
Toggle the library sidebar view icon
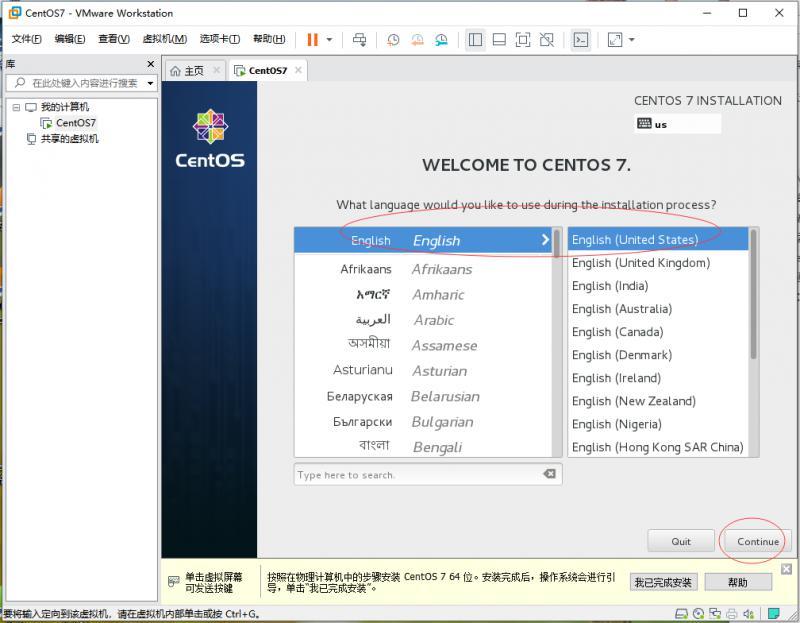475,40
